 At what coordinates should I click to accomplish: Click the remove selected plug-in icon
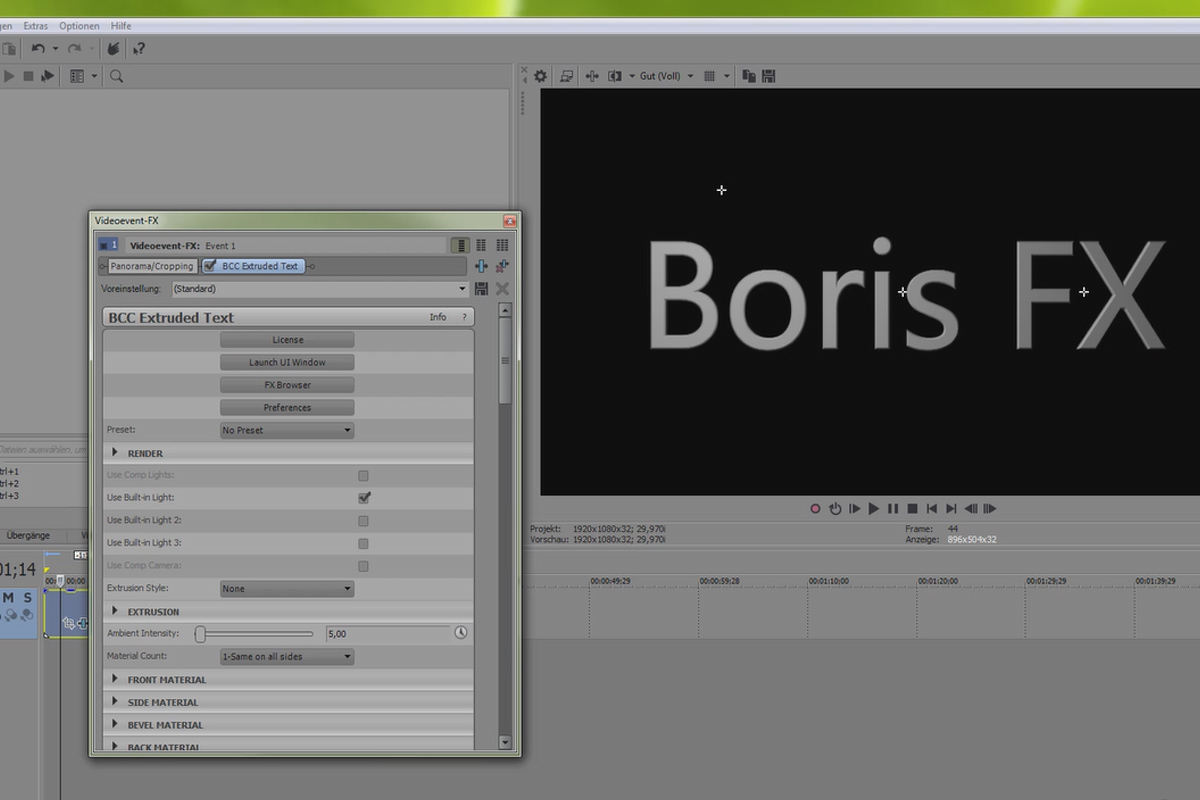click(502, 266)
